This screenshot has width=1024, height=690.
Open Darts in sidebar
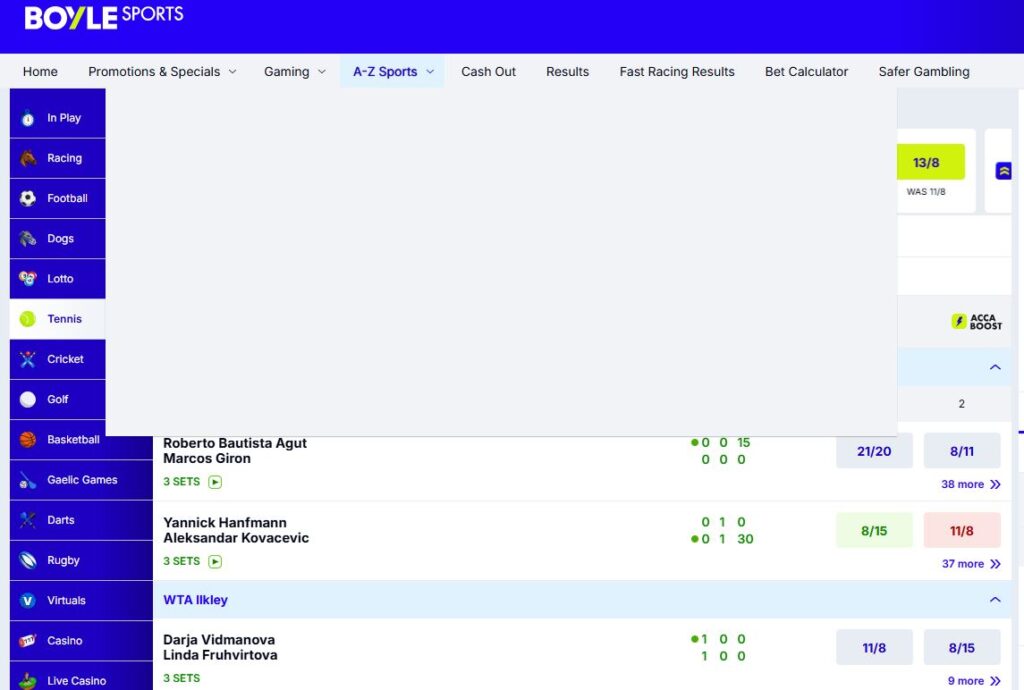point(81,520)
